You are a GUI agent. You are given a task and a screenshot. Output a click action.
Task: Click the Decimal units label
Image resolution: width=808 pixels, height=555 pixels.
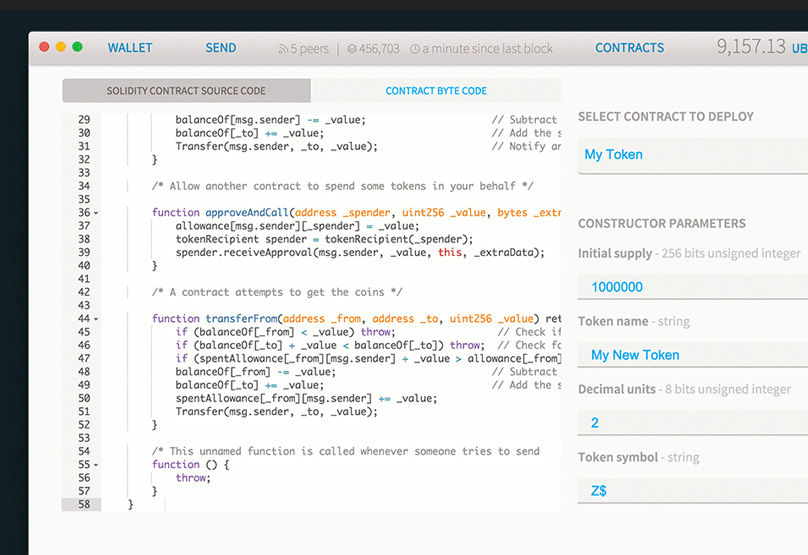[617, 390]
